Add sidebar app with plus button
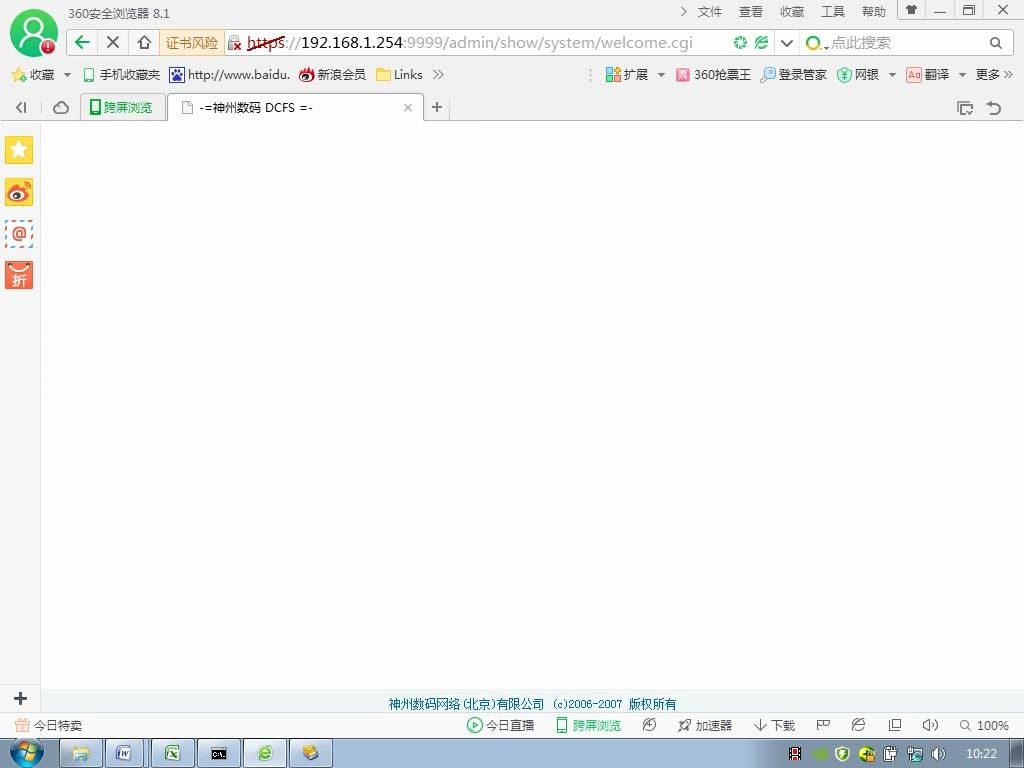This screenshot has width=1024, height=768. [20, 698]
